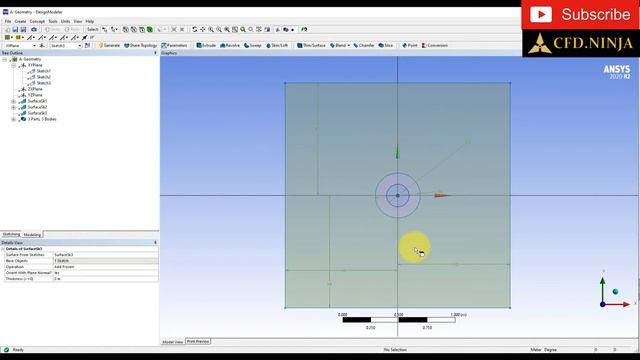Viewport: 640px width, 360px height.
Task: Click the blue isometric ball on triad
Action: coord(615,291)
